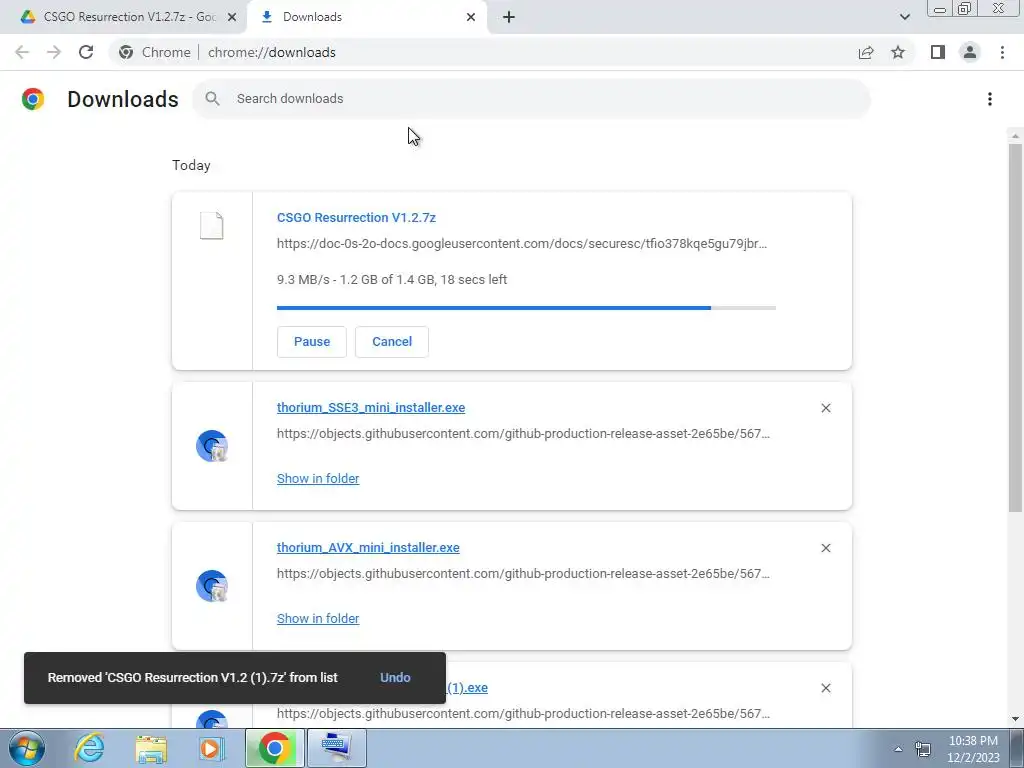Open Windows Explorer folder icon in taskbar
1024x768 pixels.
pos(151,748)
